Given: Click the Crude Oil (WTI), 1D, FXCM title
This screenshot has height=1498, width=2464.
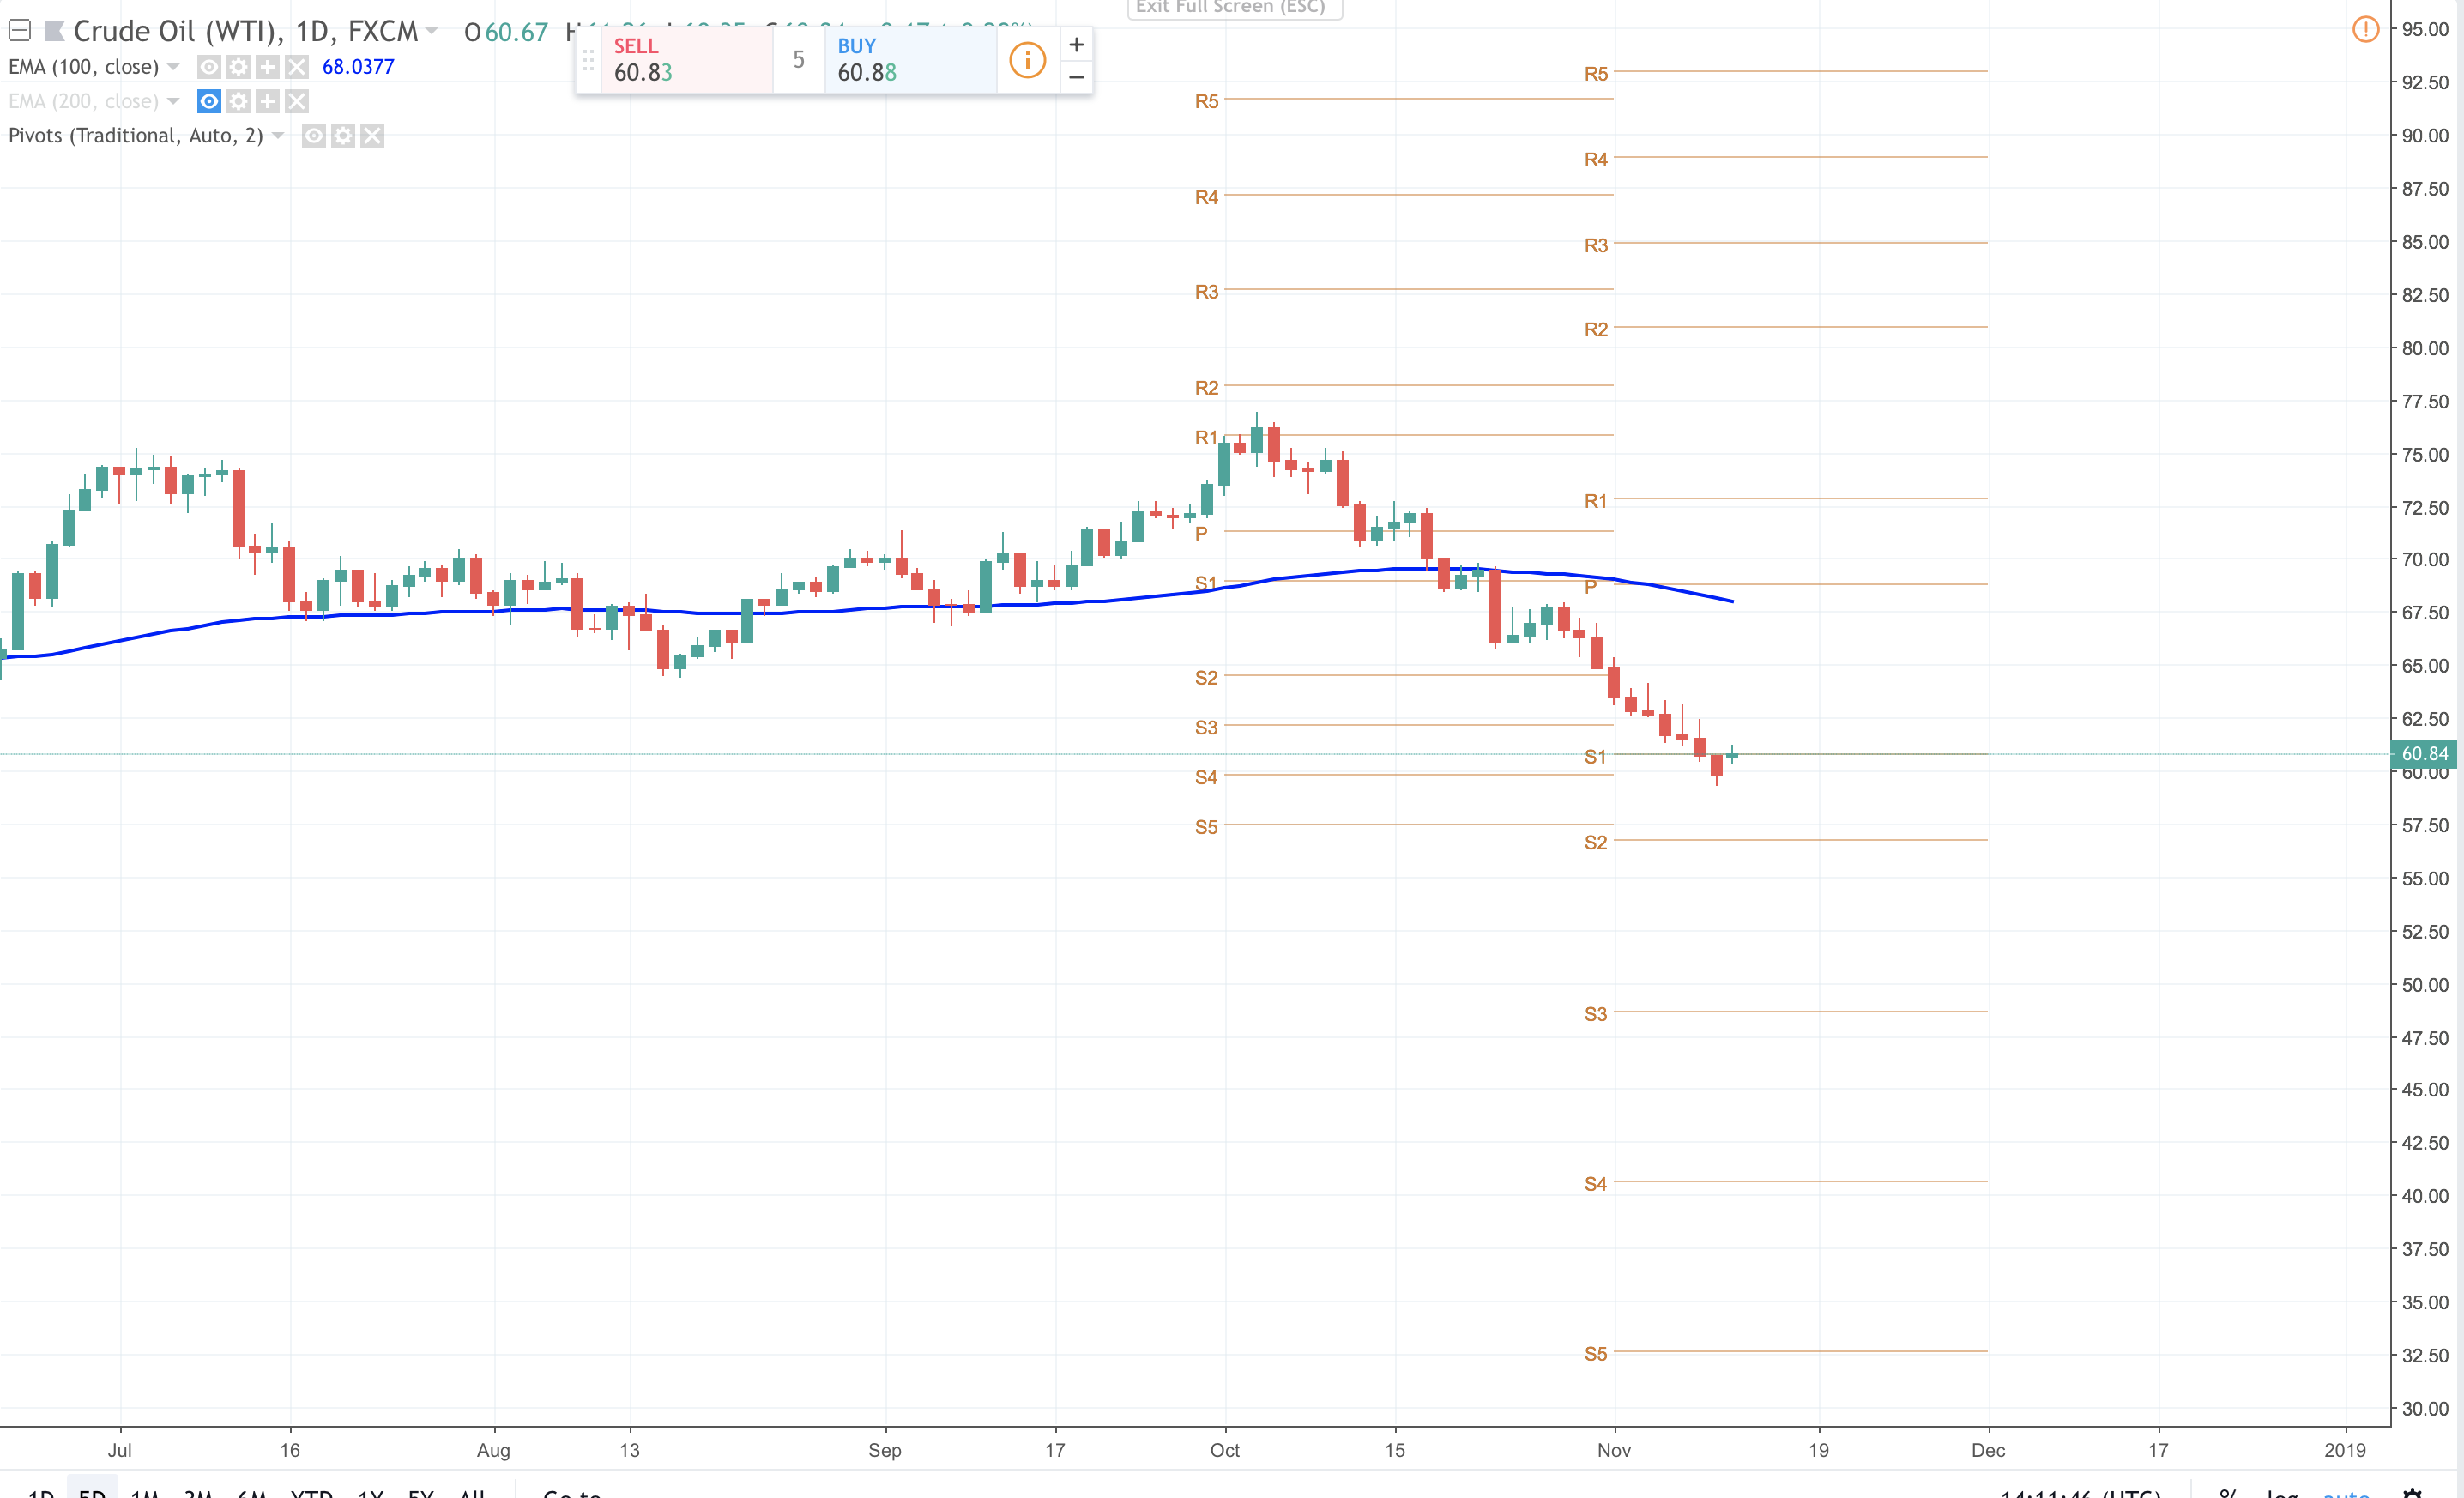Looking at the screenshot, I should (246, 31).
